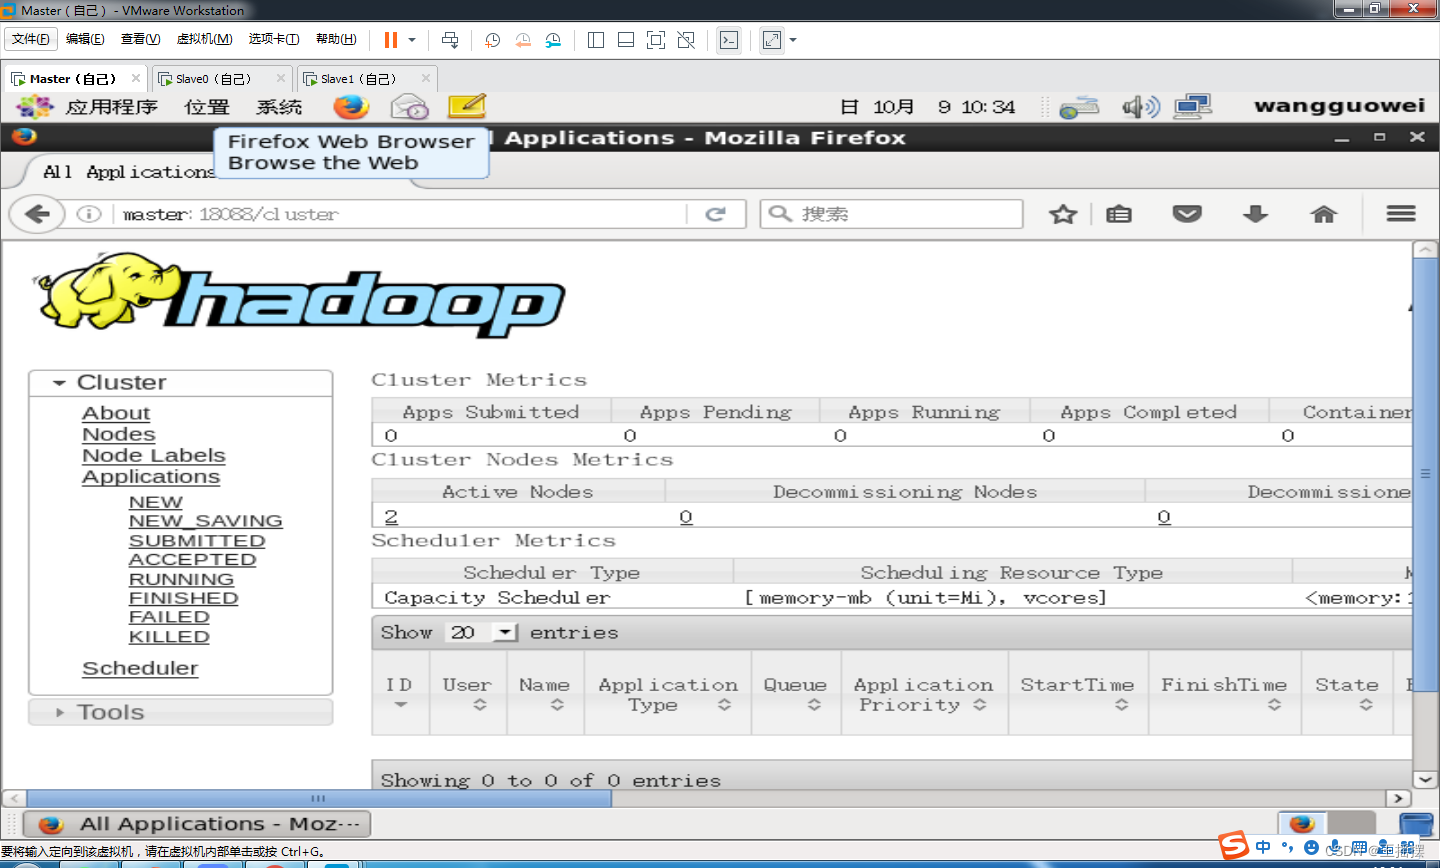Image resolution: width=1440 pixels, height=868 pixels.
Task: Toggle the thumbnail bar view icon
Action: tap(626, 40)
